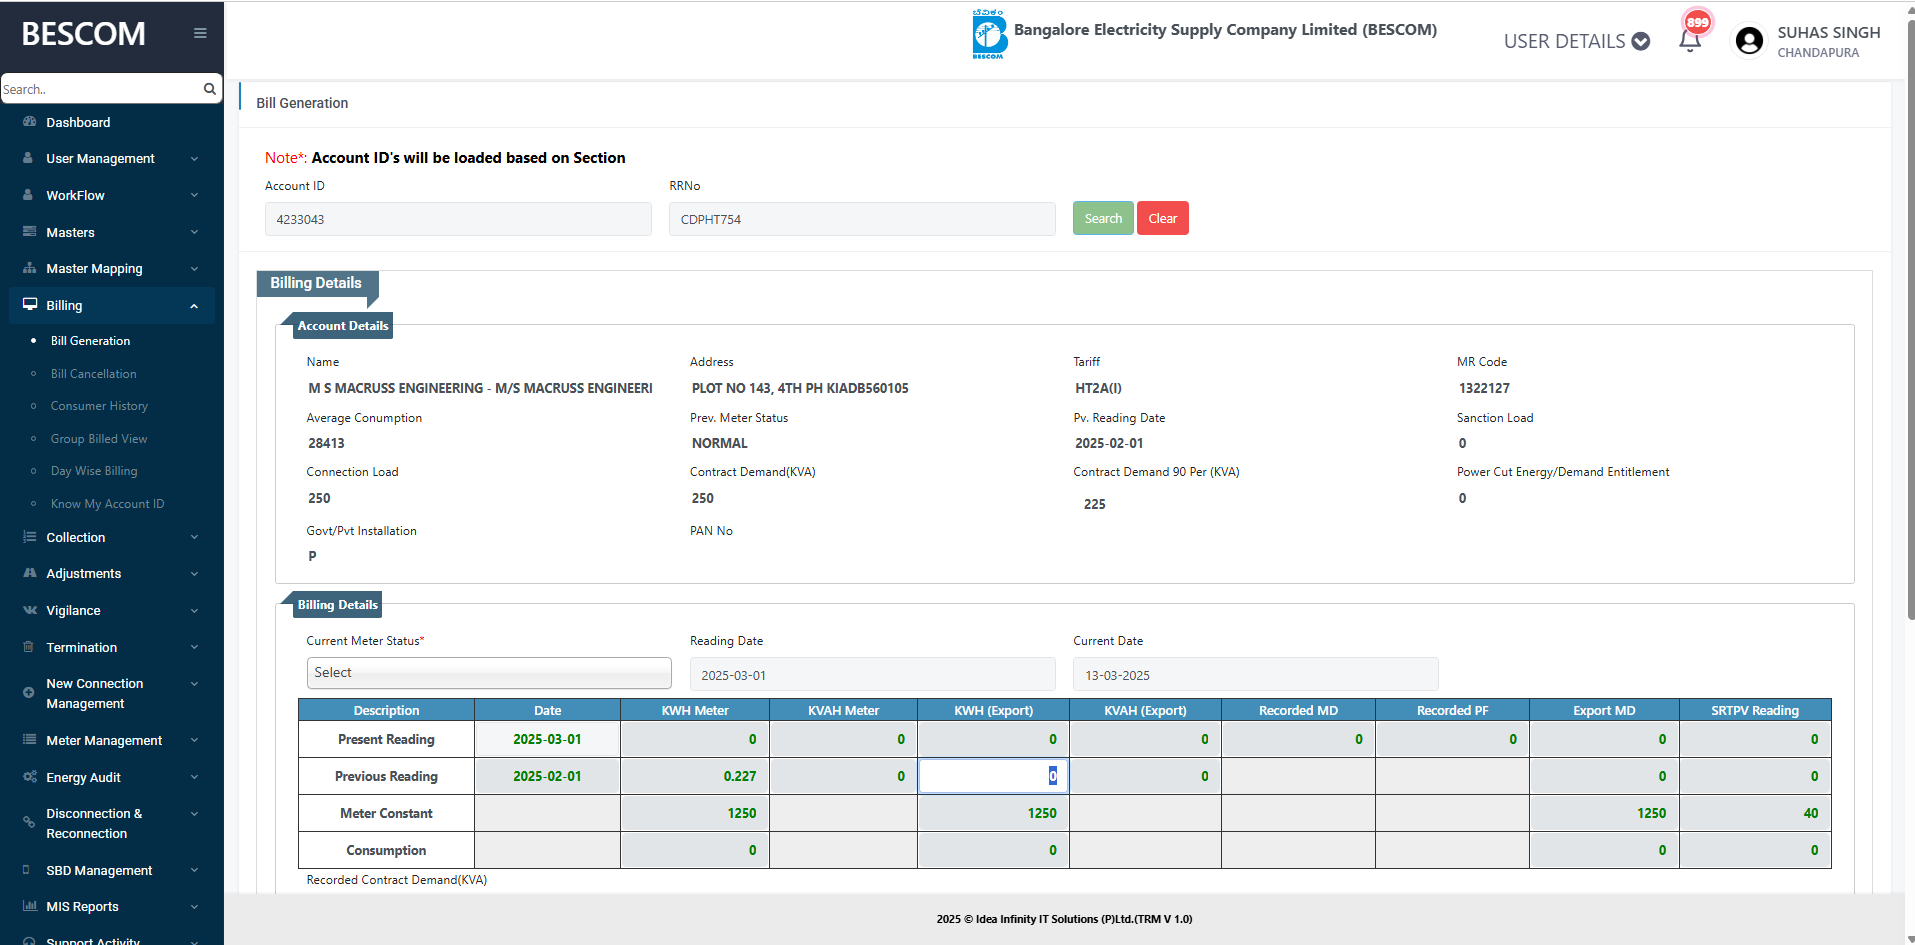Open the Current Meter Status select box

[x=489, y=673]
